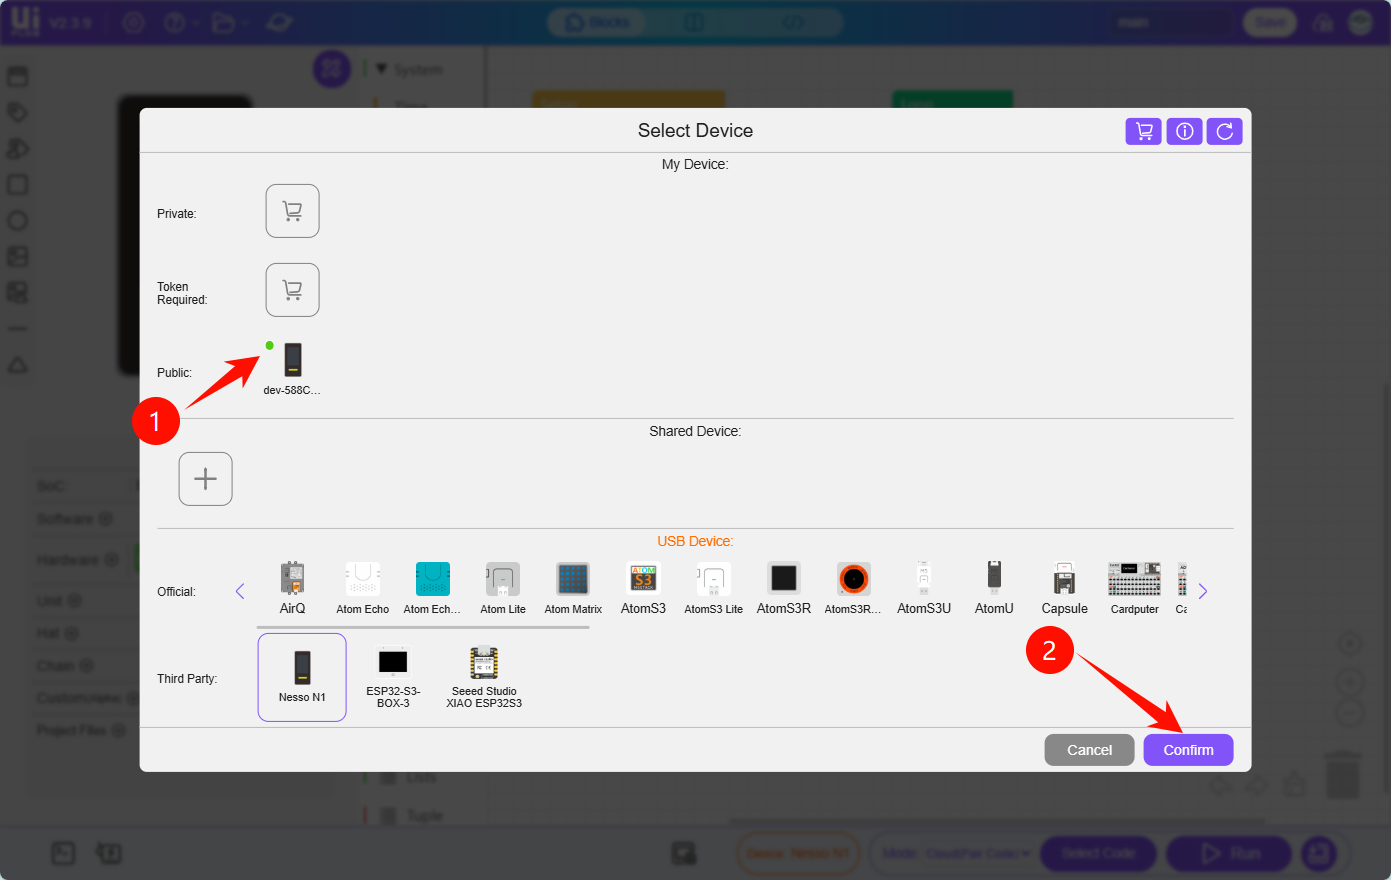Viewport: 1391px width, 880px height.
Task: Click the Private device cart icon
Action: [292, 211]
